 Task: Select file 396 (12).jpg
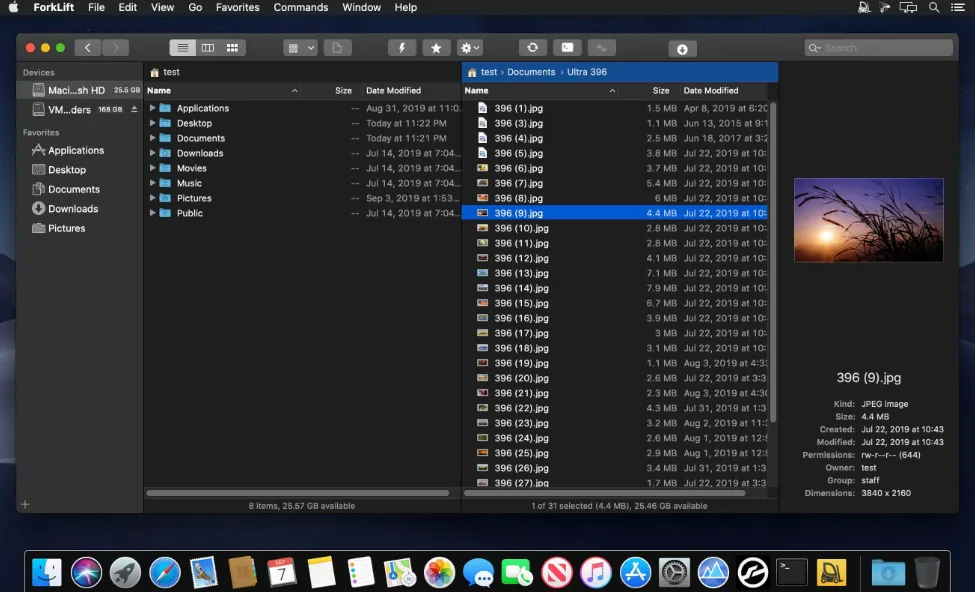(x=615, y=258)
